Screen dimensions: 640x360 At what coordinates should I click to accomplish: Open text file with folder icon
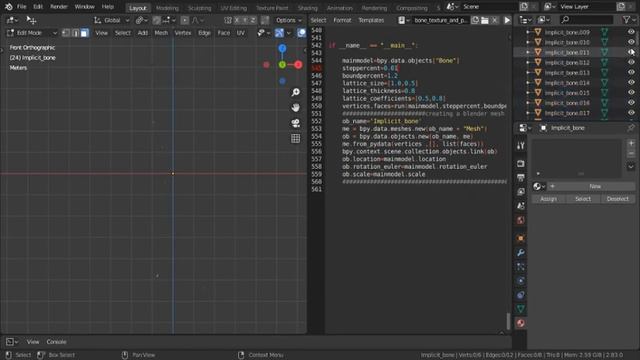coord(484,20)
